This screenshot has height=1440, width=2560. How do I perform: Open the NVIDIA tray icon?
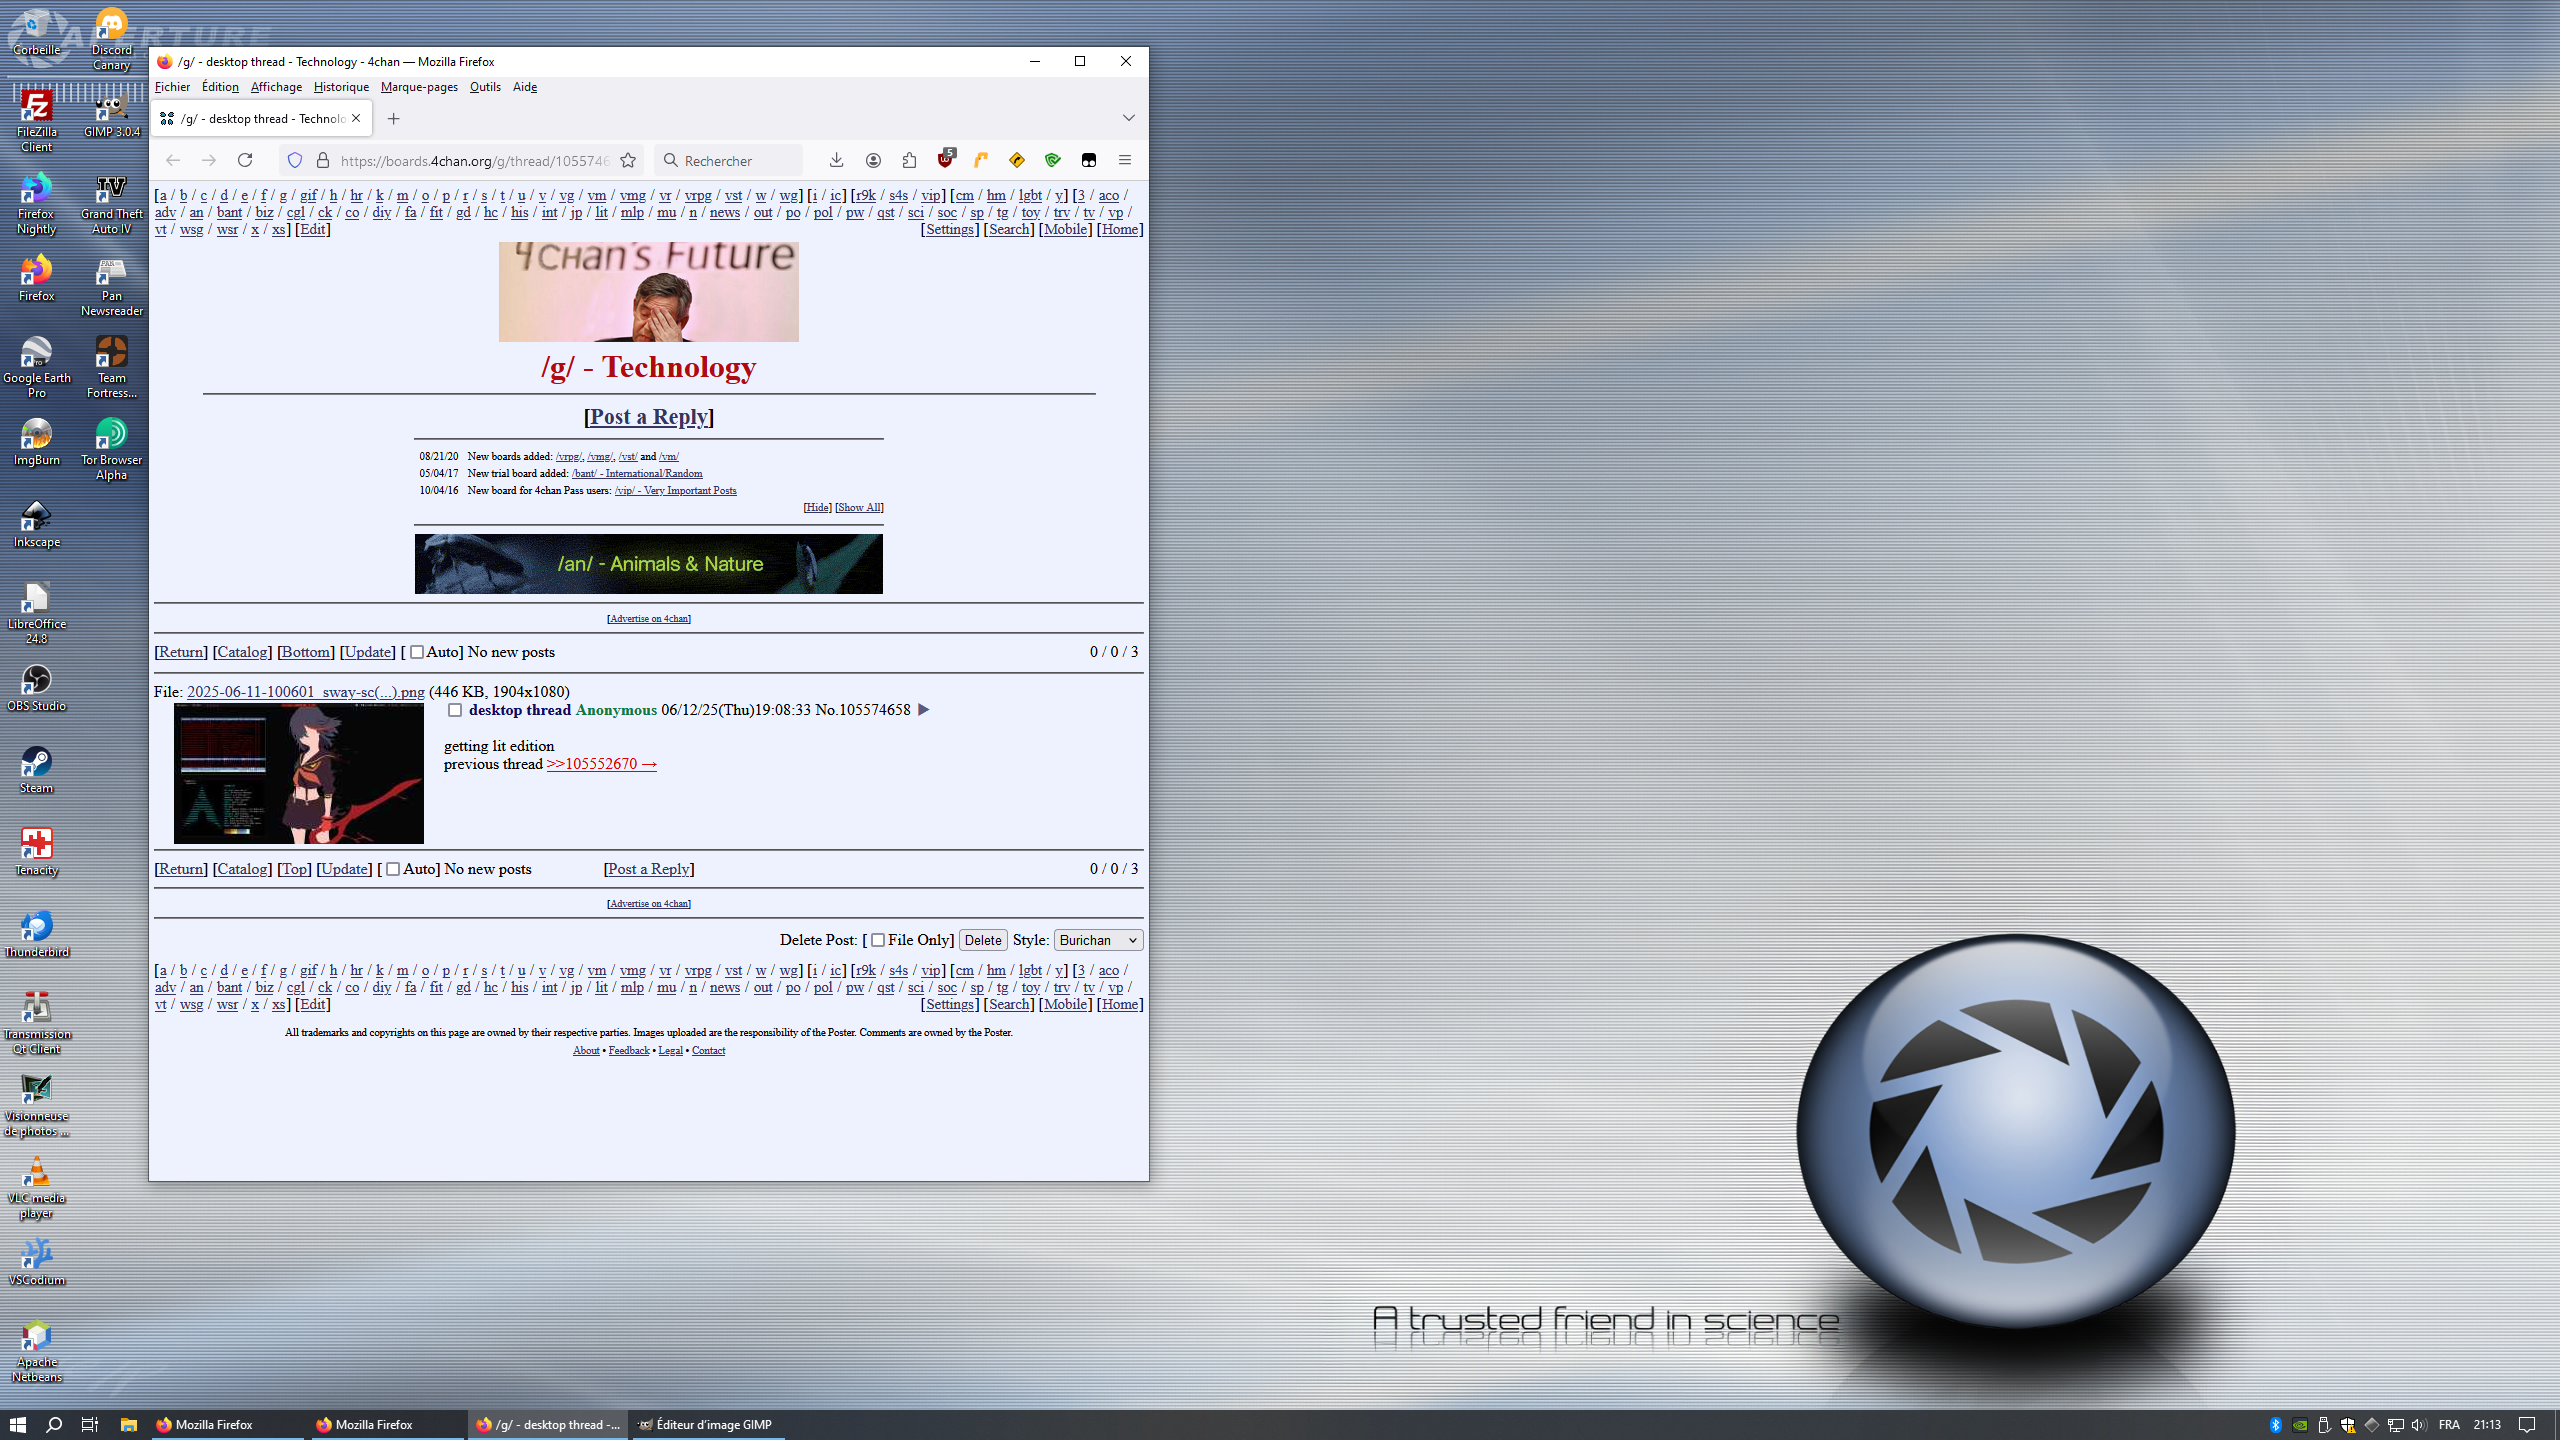2299,1425
